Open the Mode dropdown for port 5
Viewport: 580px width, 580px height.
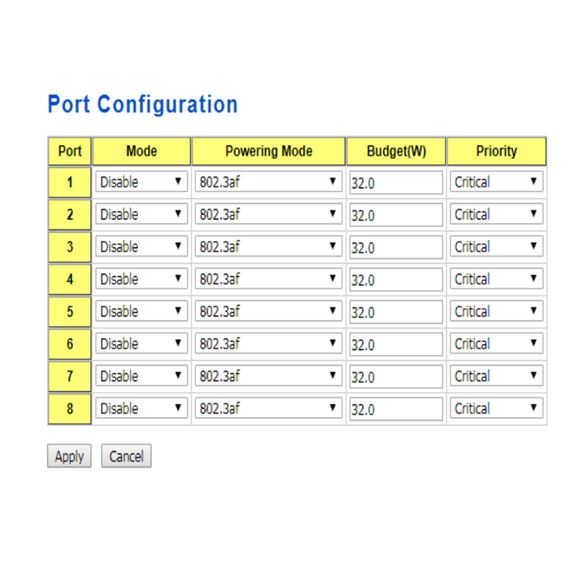pyautogui.click(x=141, y=311)
